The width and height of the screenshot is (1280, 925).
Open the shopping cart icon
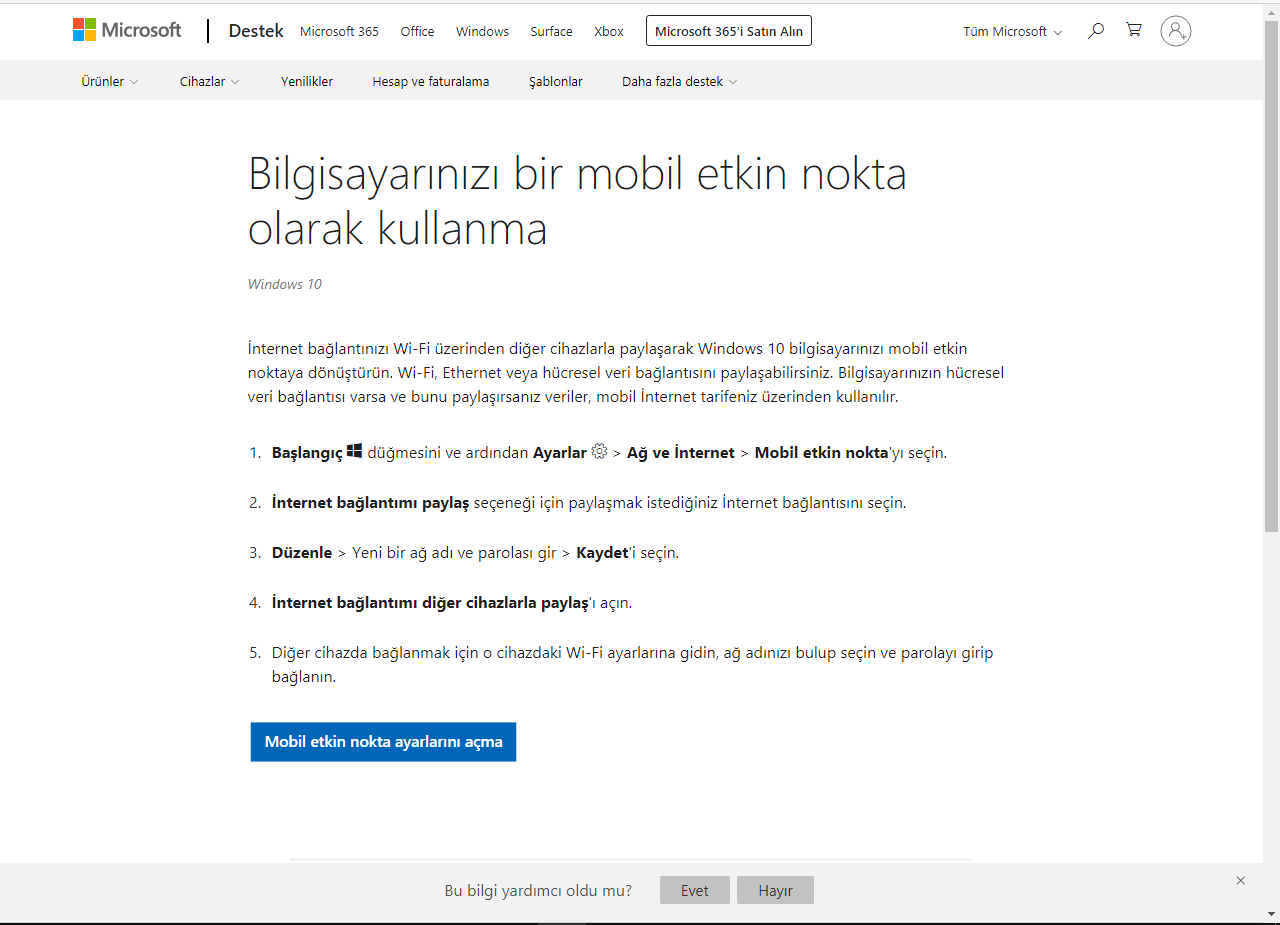pyautogui.click(x=1134, y=30)
